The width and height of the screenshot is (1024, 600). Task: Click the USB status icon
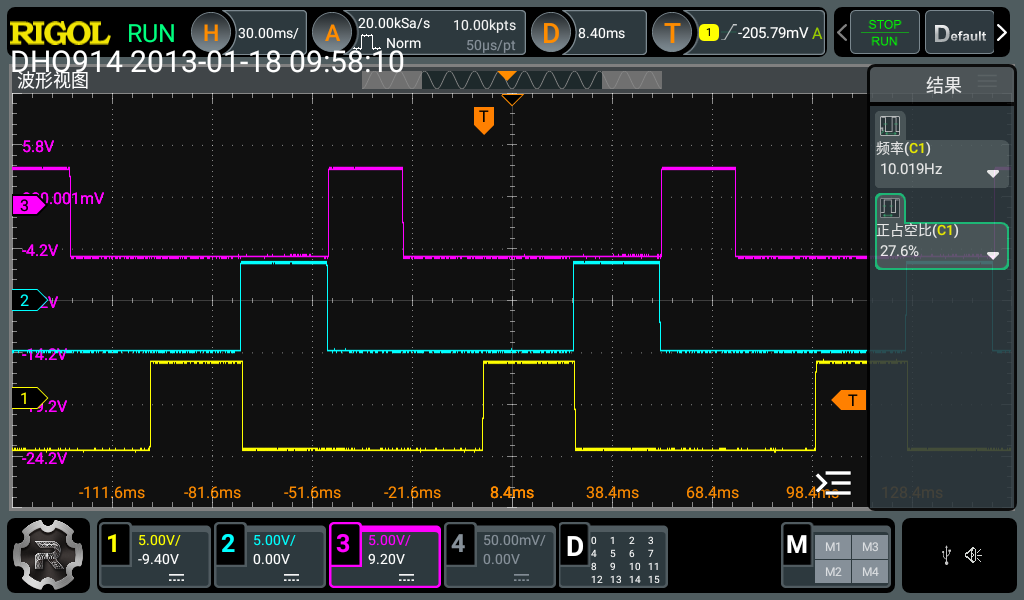pos(947,555)
